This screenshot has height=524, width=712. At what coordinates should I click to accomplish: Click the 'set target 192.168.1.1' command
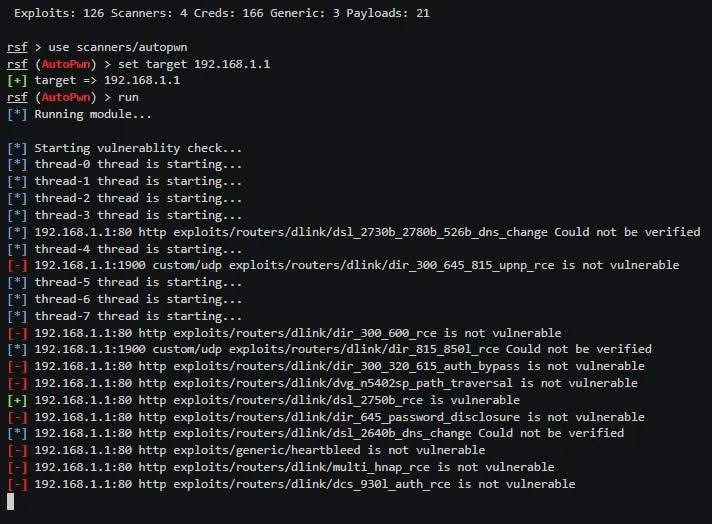194,64
